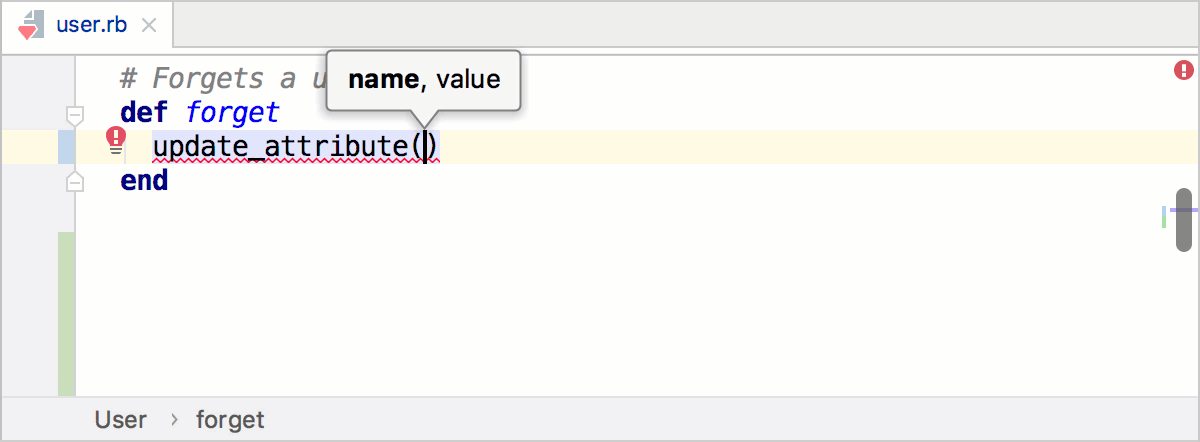The height and width of the screenshot is (442, 1200).
Task: Click the def keyword in the code
Action: (144, 113)
